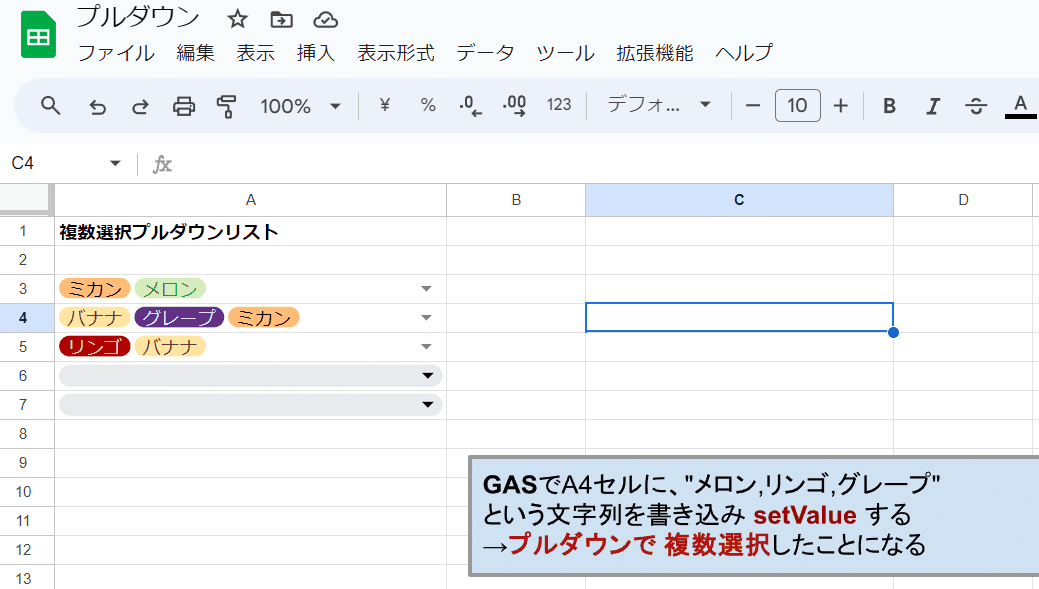1039x589 pixels.
Task: Open the ヘルプ menu
Action: coord(743,53)
